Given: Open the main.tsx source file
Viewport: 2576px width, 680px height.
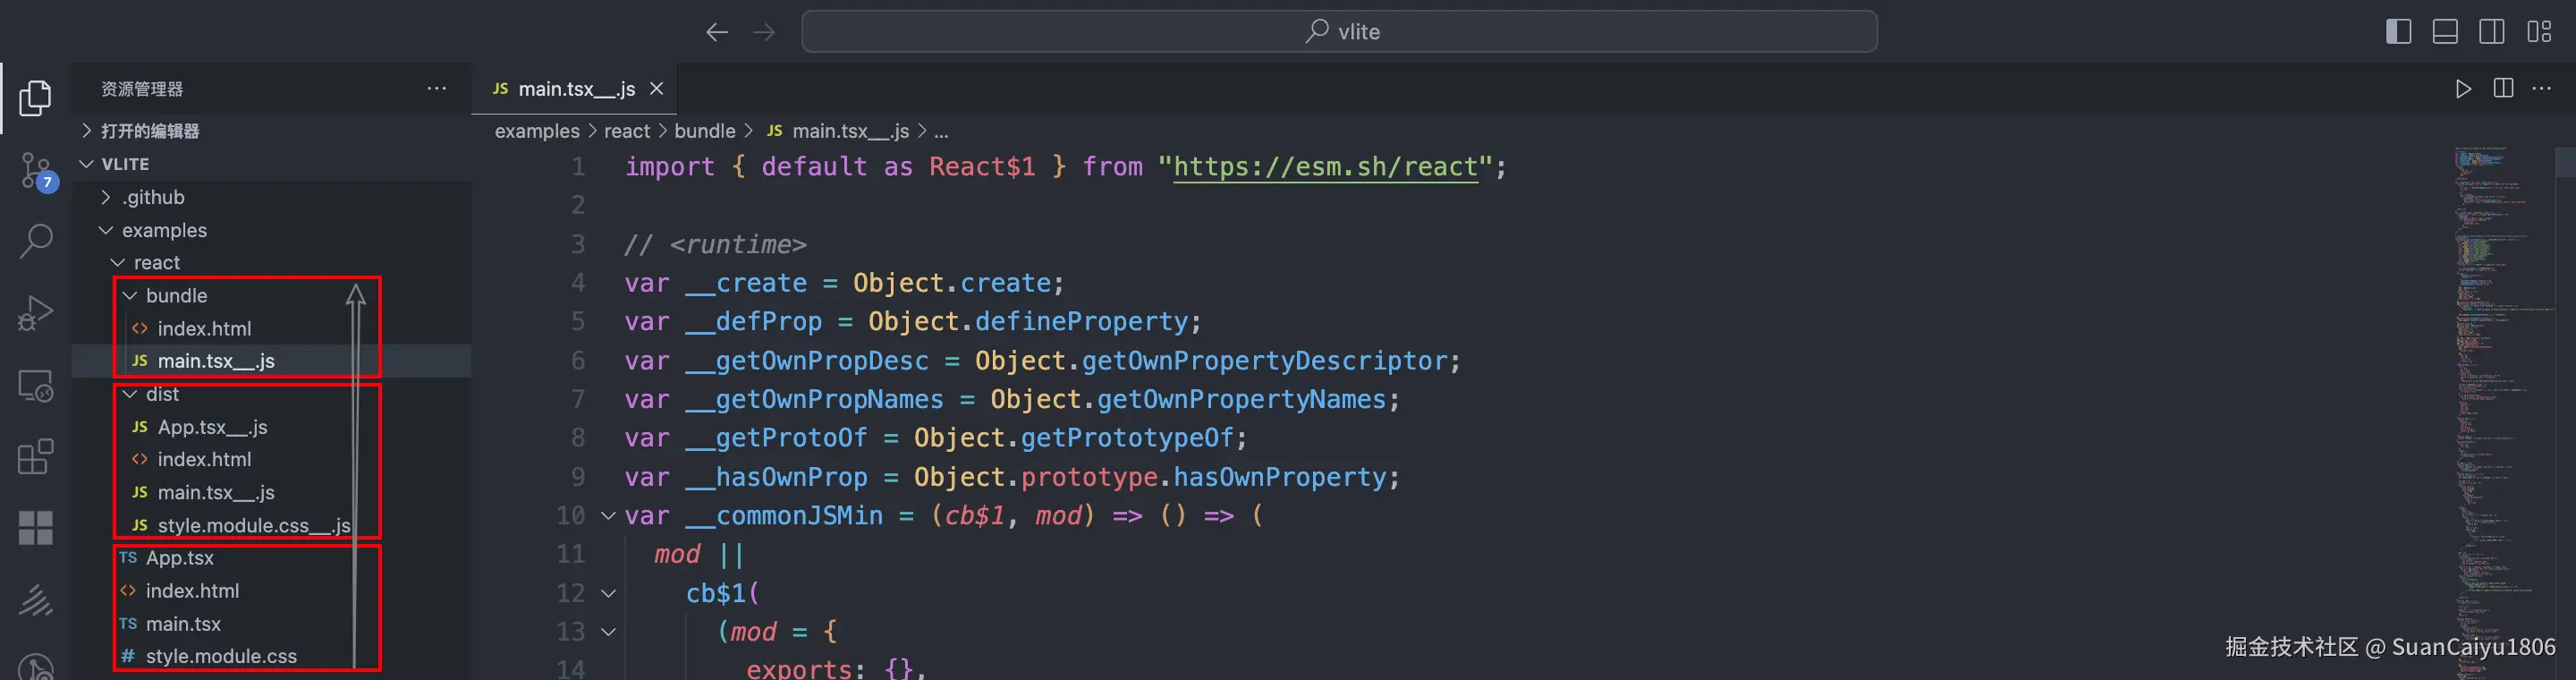Looking at the screenshot, I should click(272, 624).
